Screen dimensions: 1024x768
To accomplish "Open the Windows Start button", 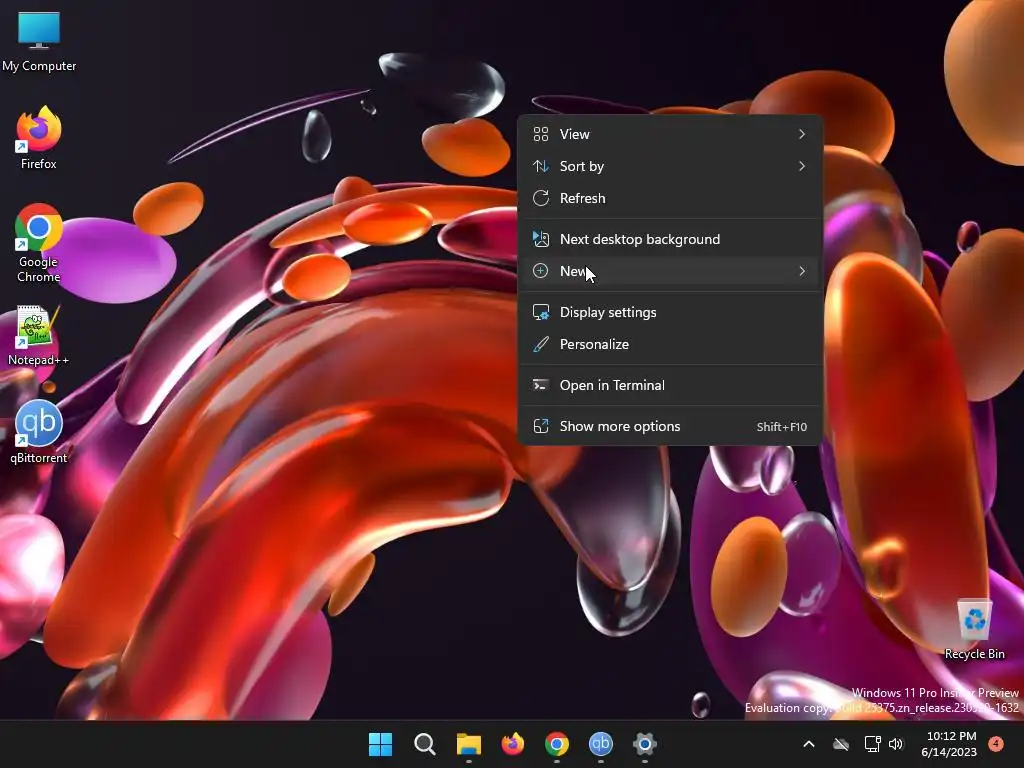I will tap(380, 744).
